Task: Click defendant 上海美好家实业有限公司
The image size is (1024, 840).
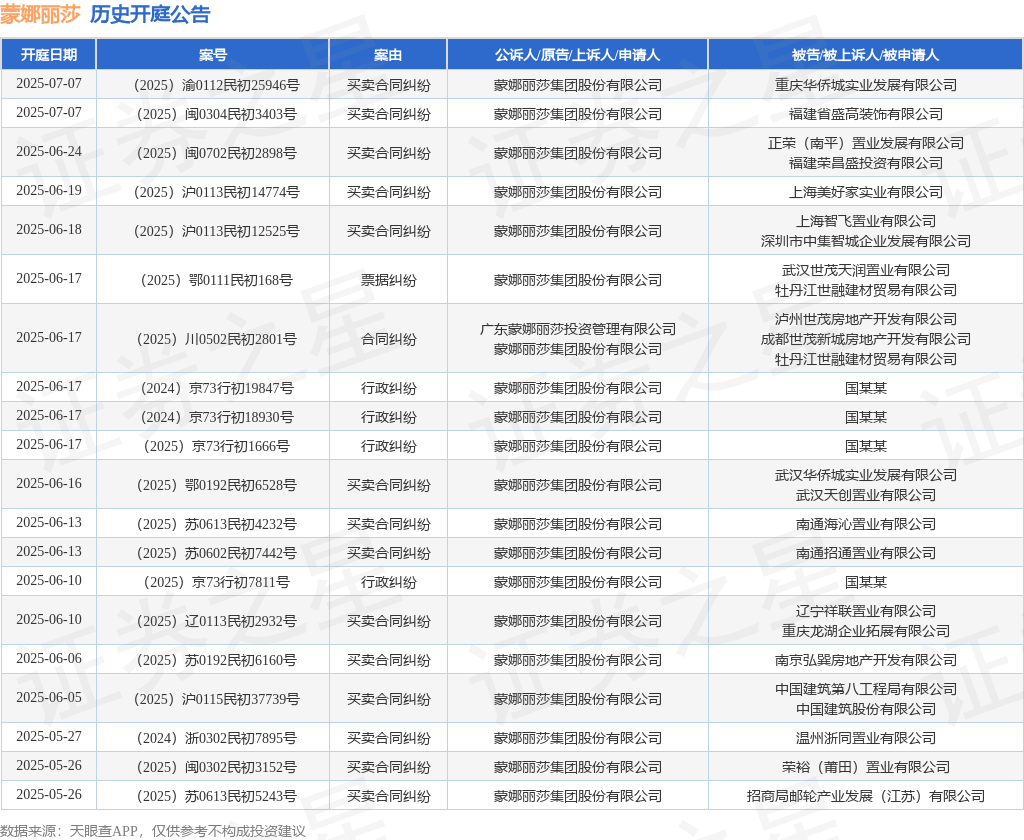Action: pos(865,192)
